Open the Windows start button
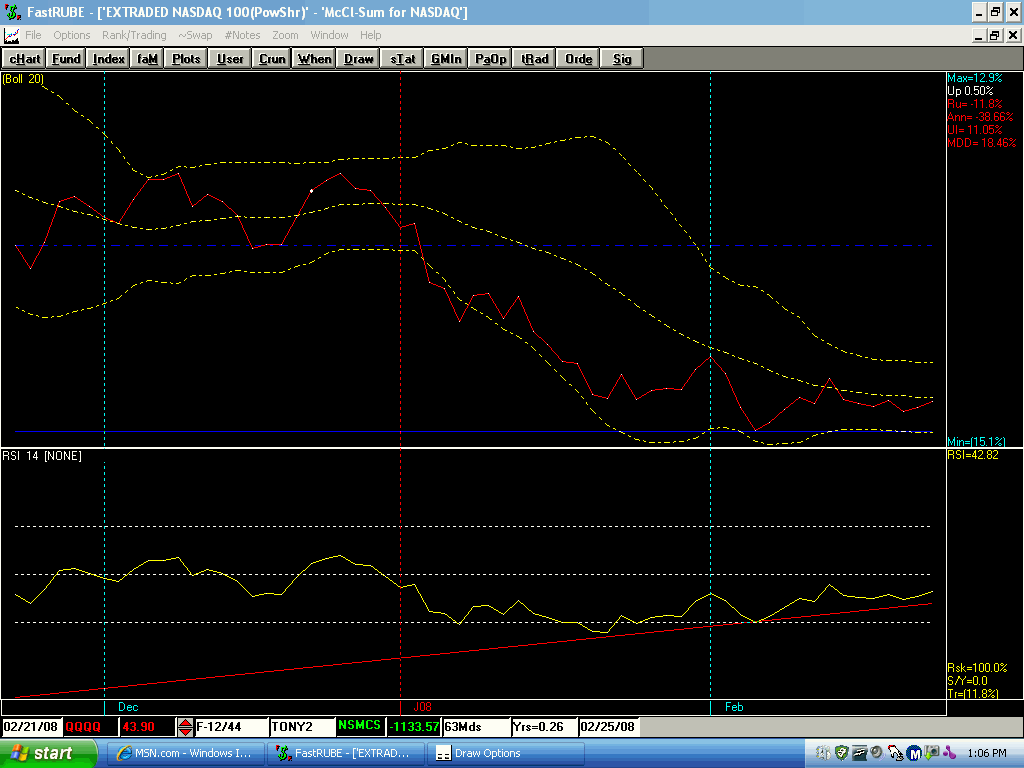This screenshot has width=1024, height=768. (x=48, y=754)
